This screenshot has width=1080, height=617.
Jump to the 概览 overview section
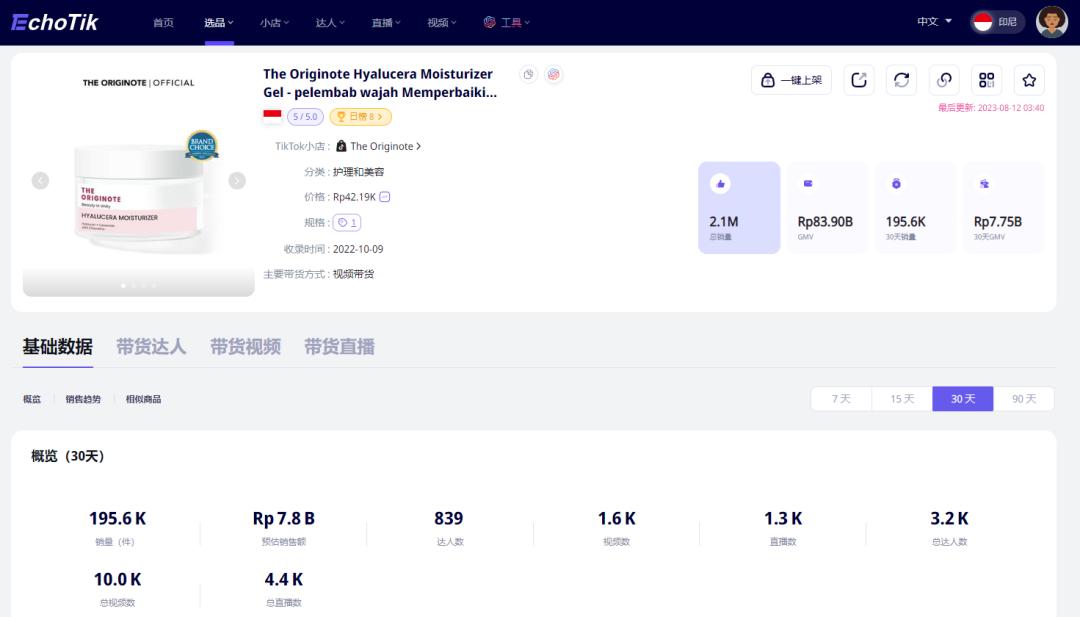tap(32, 399)
